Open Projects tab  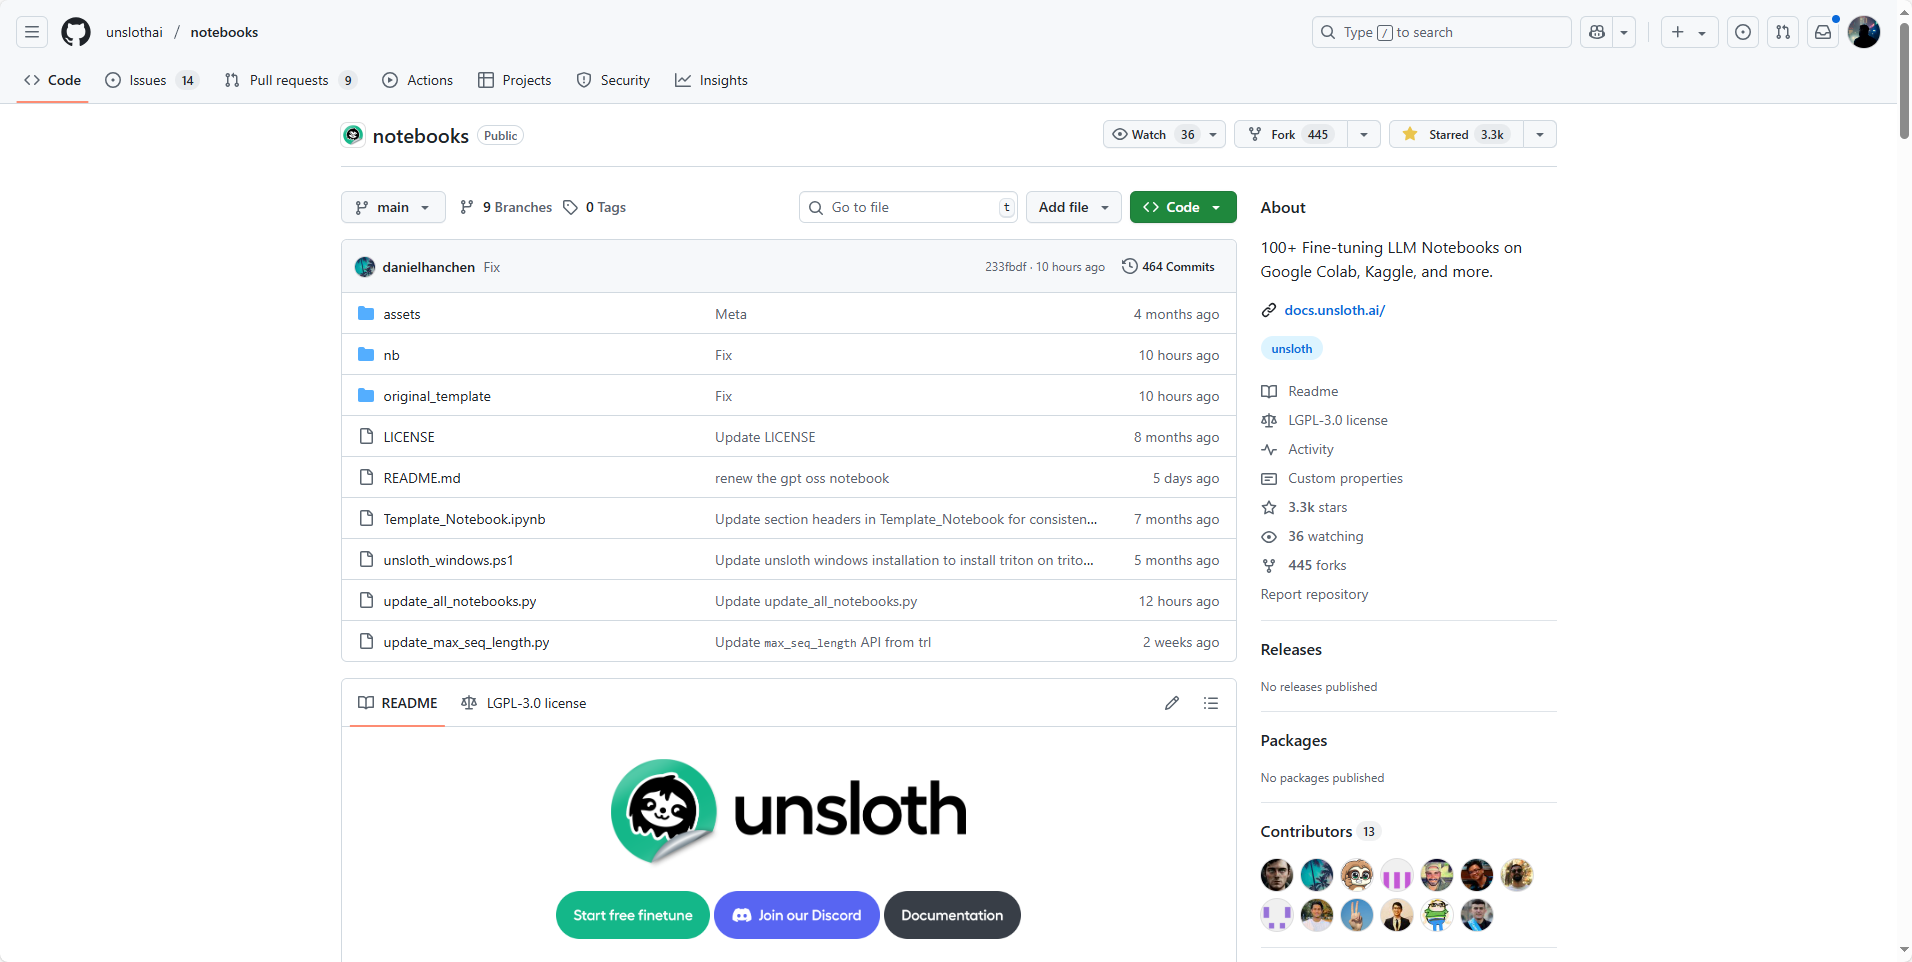click(x=514, y=80)
